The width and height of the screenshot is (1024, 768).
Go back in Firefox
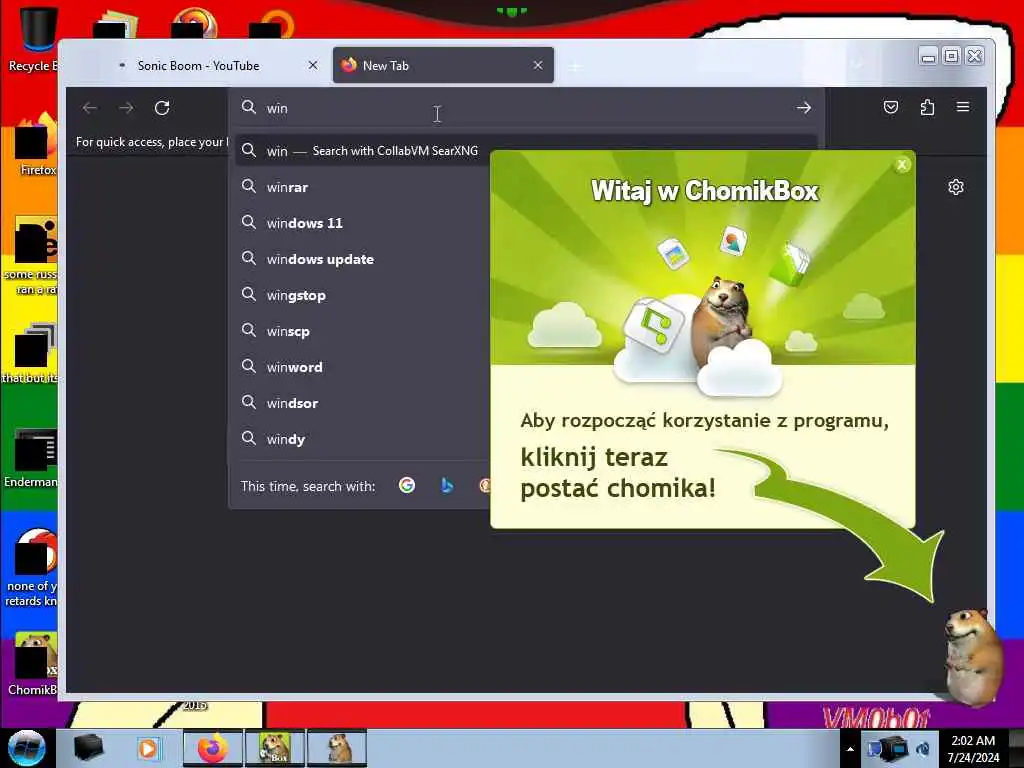[x=90, y=108]
